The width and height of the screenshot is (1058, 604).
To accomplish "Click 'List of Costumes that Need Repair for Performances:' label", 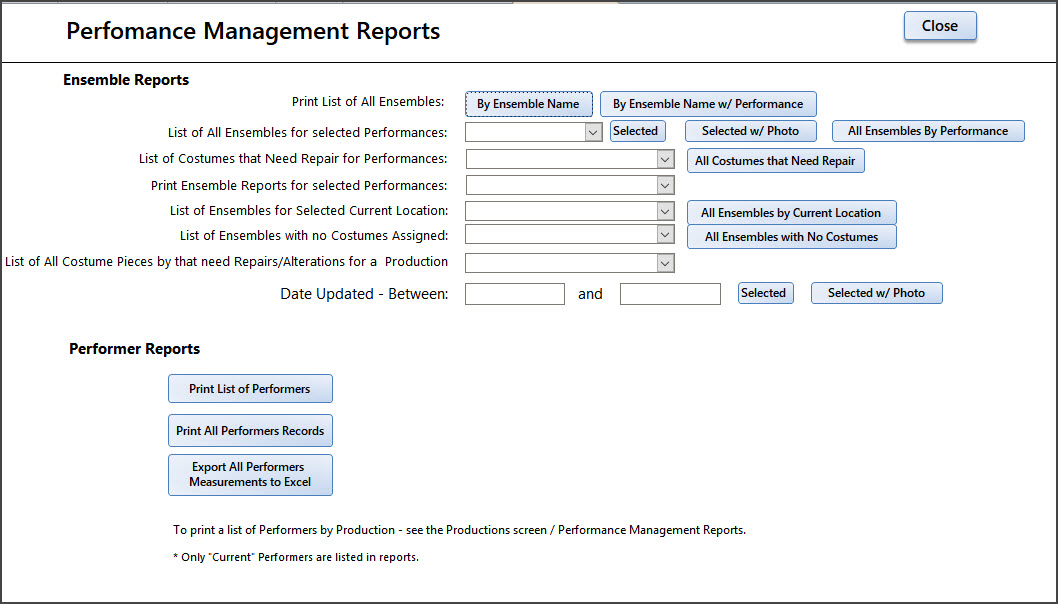I will [293, 159].
